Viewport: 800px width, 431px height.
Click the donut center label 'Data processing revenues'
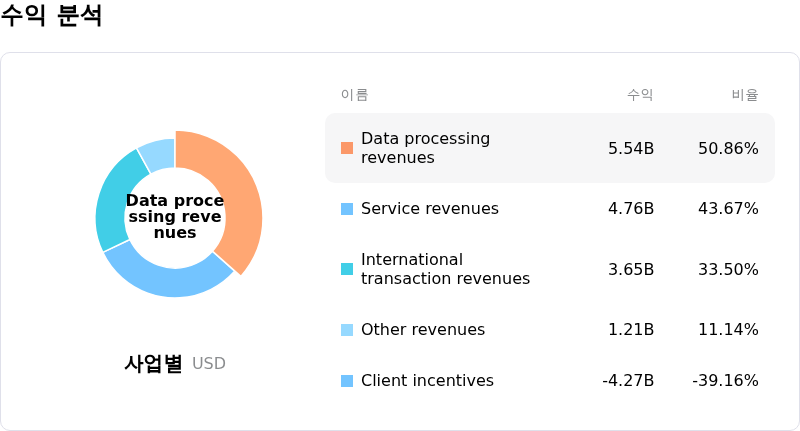tap(175, 216)
